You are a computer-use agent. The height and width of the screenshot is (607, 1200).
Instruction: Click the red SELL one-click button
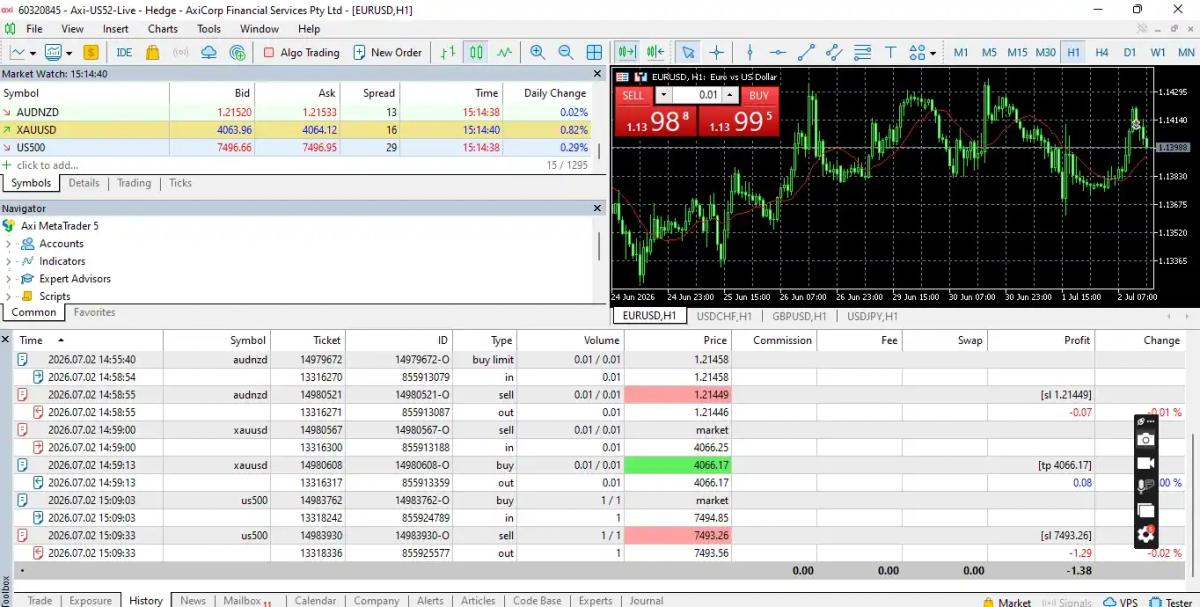655,110
